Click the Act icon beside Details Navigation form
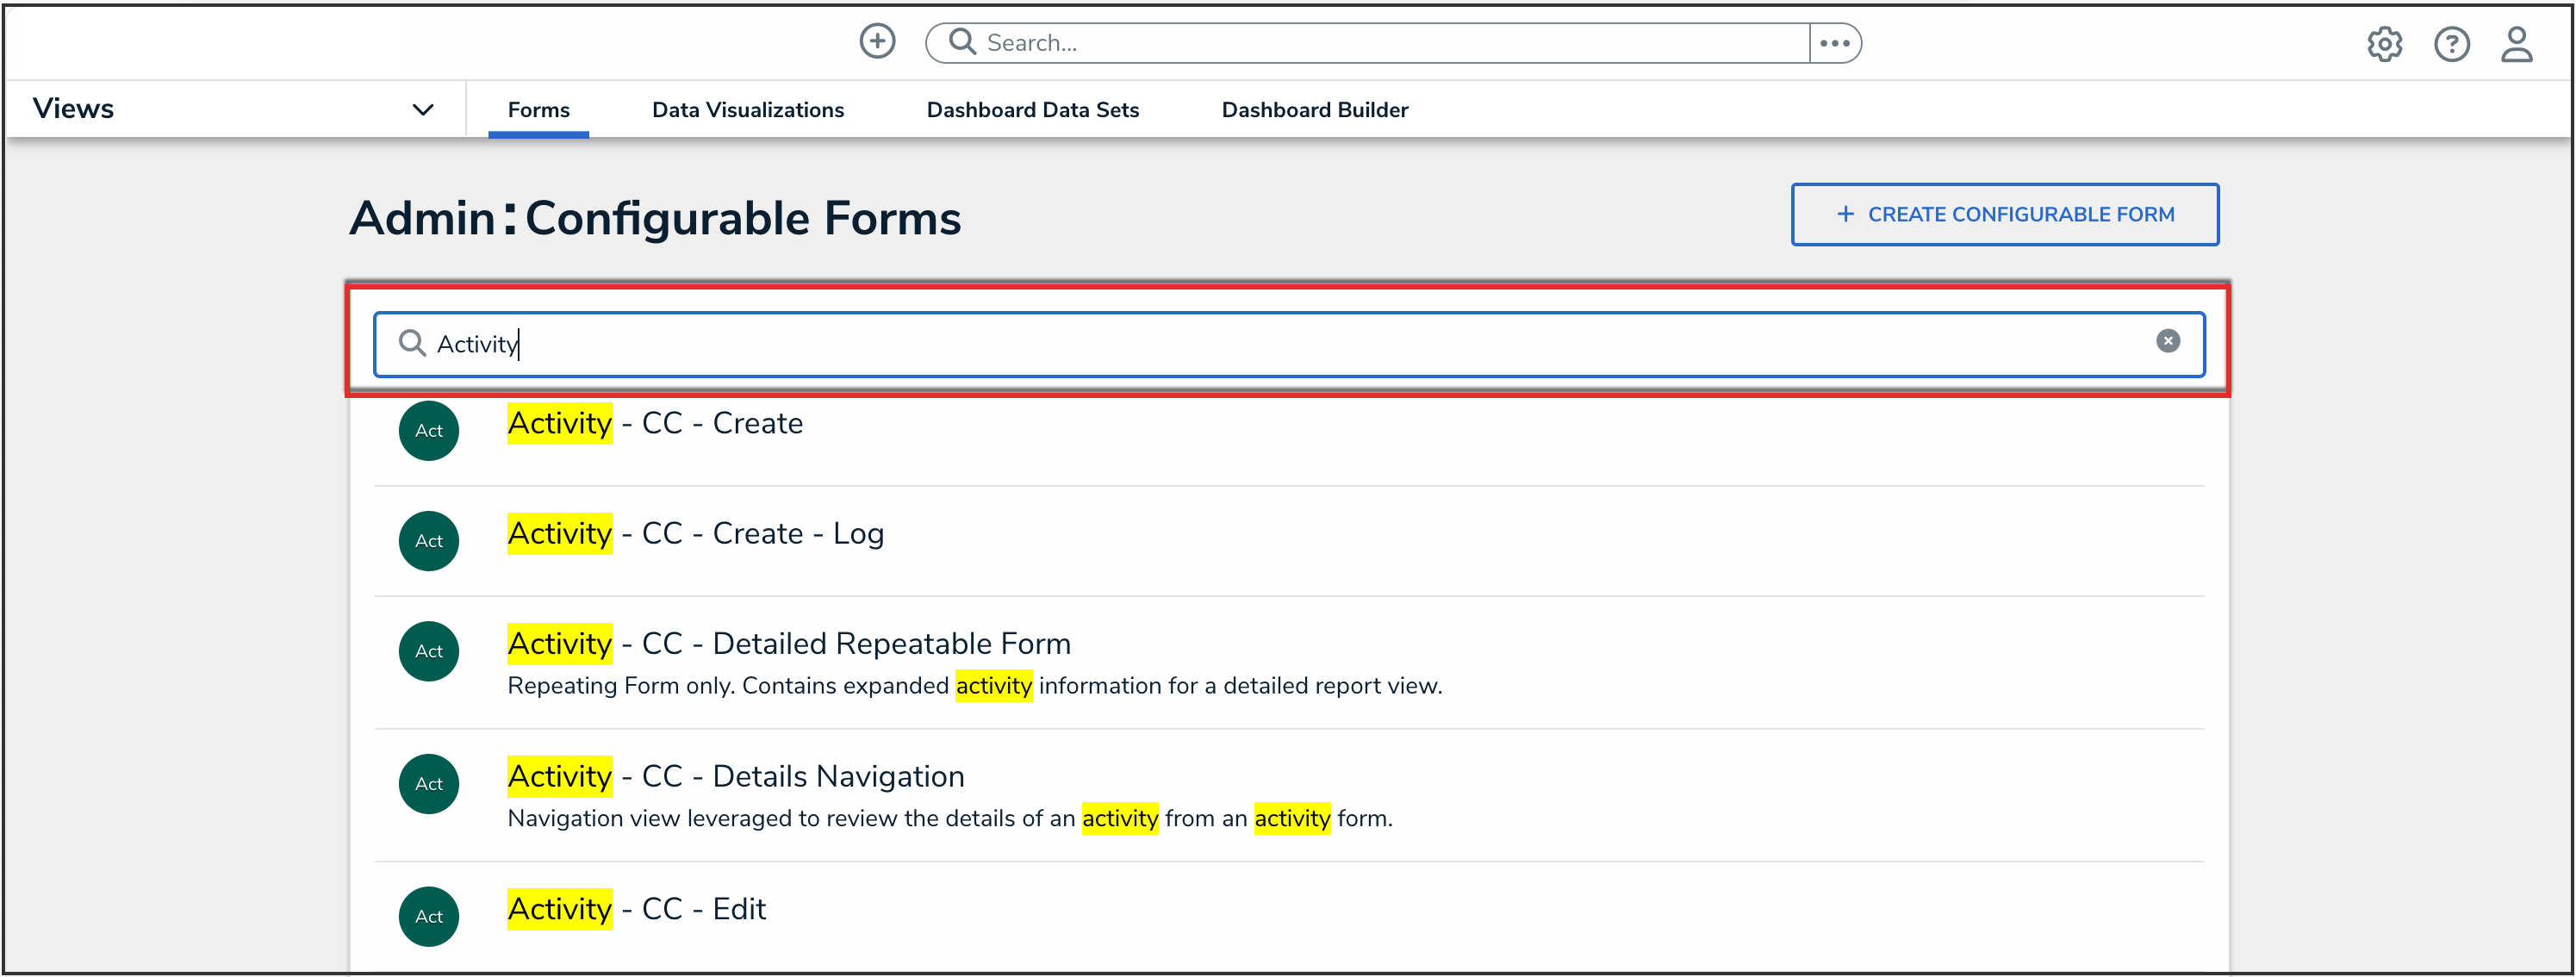Viewport: 2576px width, 977px height. (429, 784)
